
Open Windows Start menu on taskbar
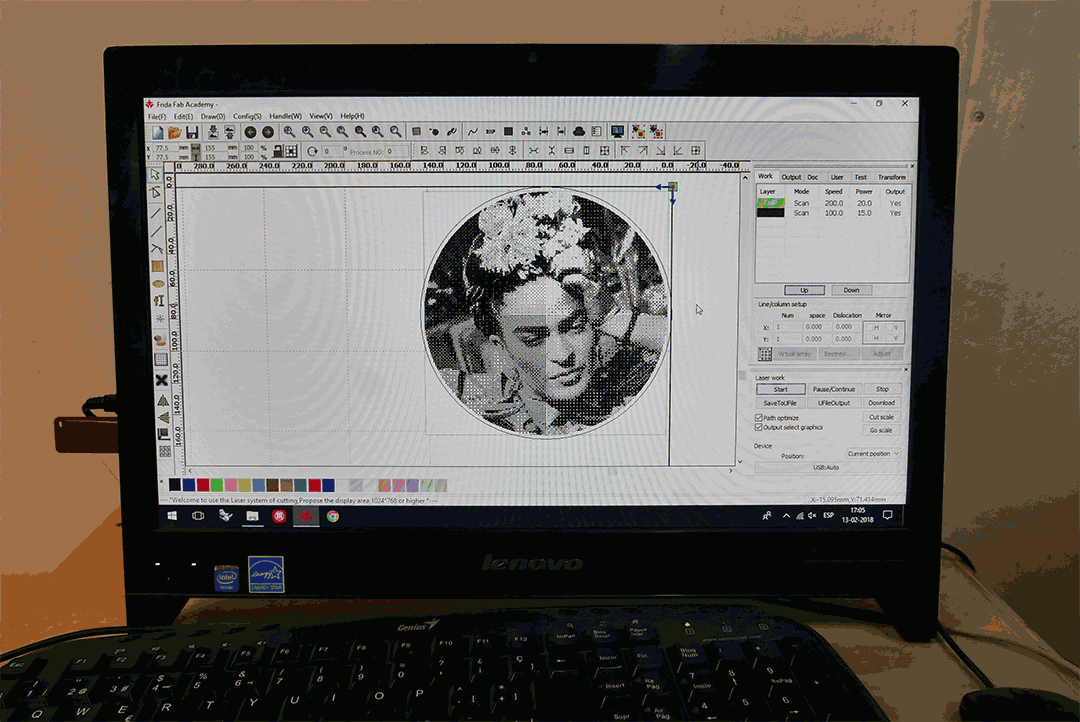172,515
